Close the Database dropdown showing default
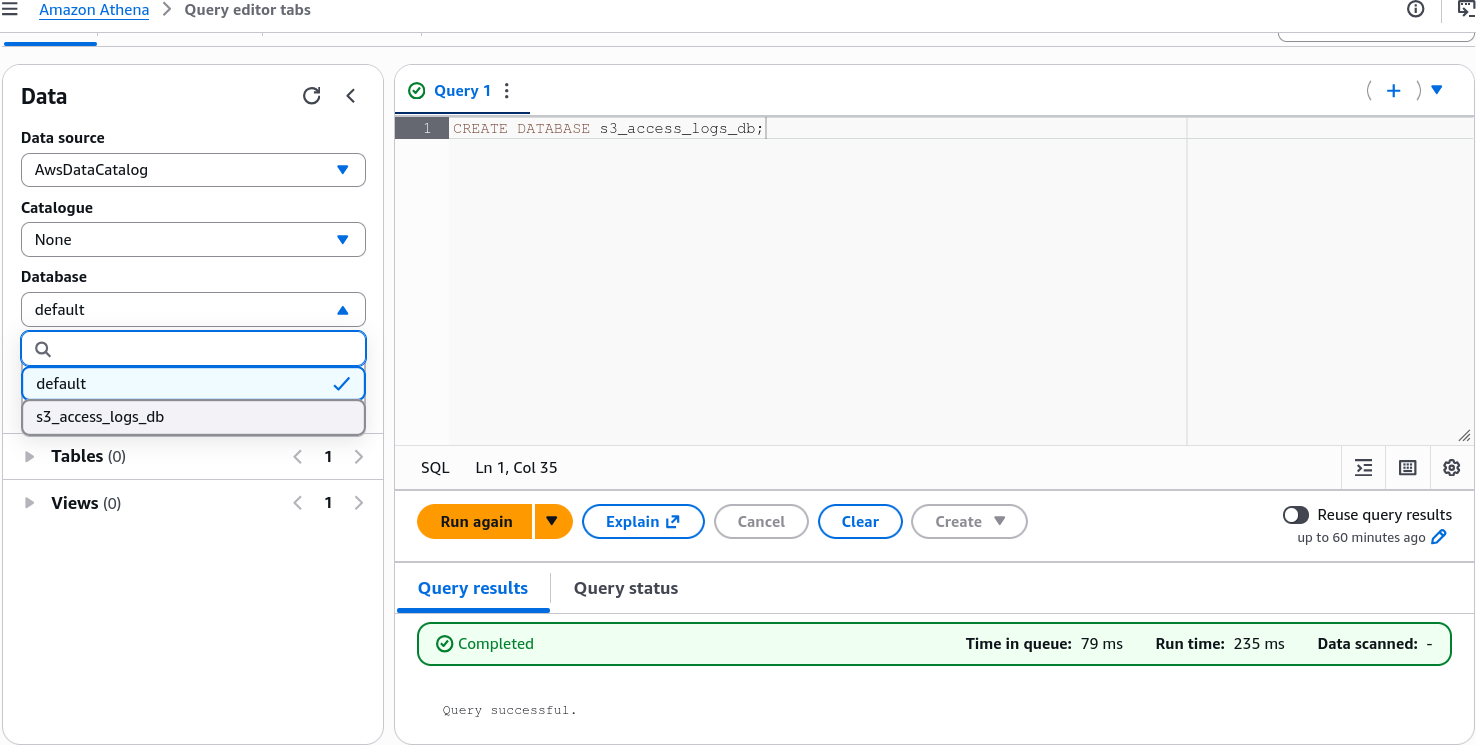1476x745 pixels. click(193, 310)
